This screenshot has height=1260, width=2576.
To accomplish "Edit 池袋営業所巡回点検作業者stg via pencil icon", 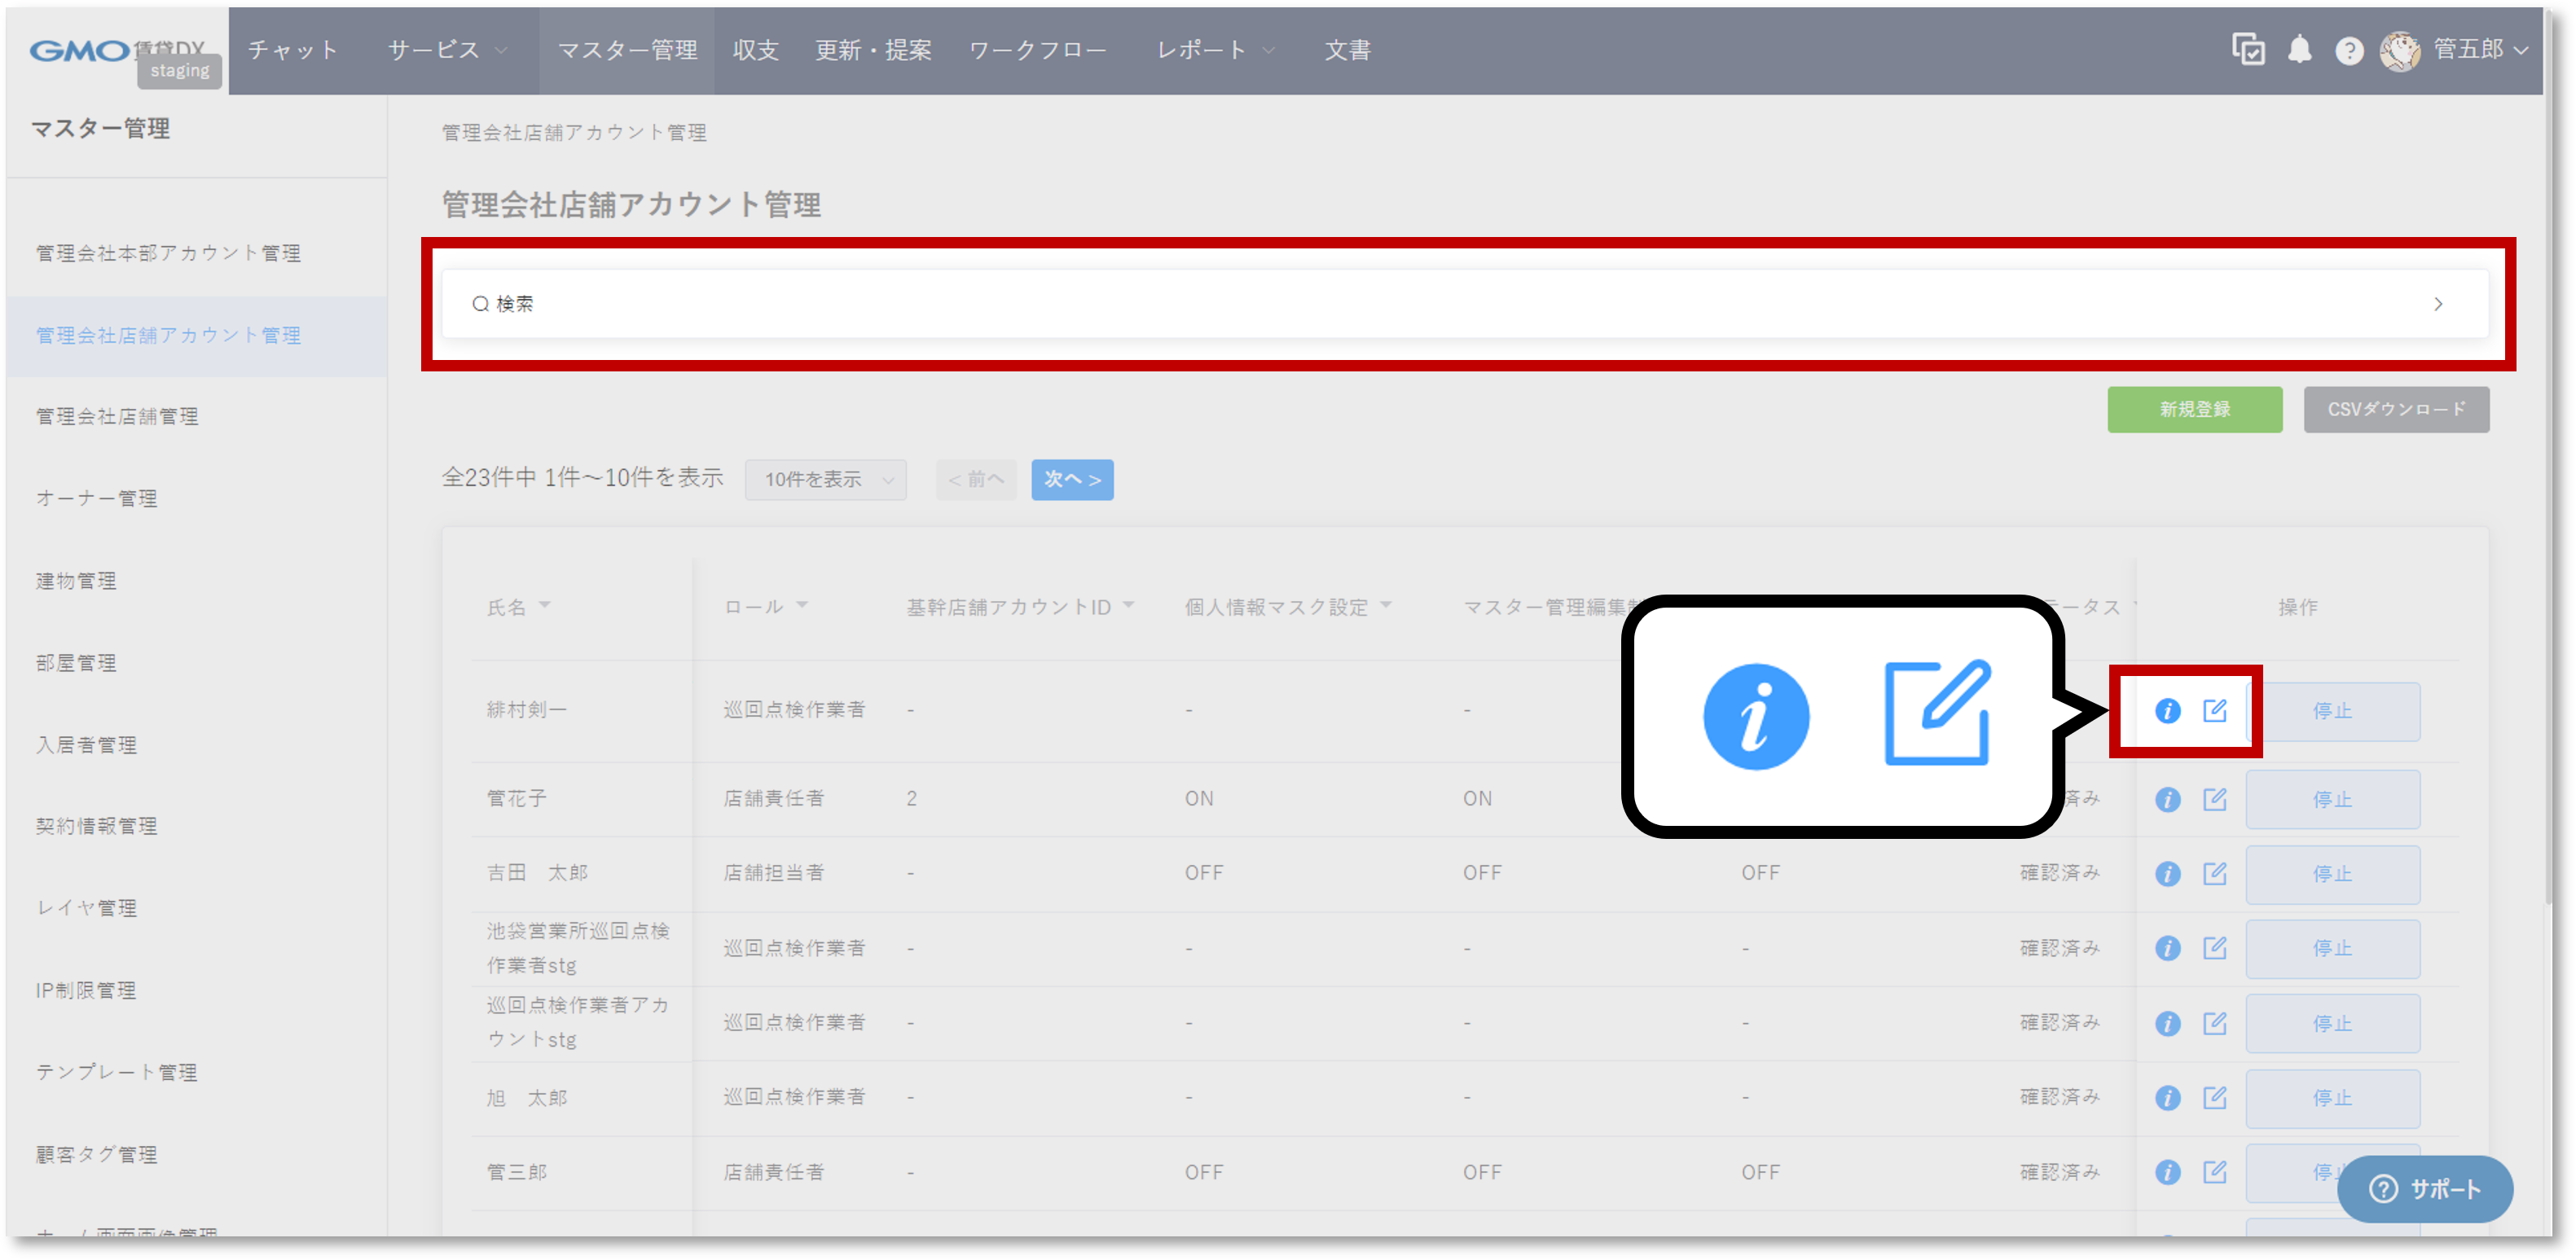I will tap(2215, 948).
